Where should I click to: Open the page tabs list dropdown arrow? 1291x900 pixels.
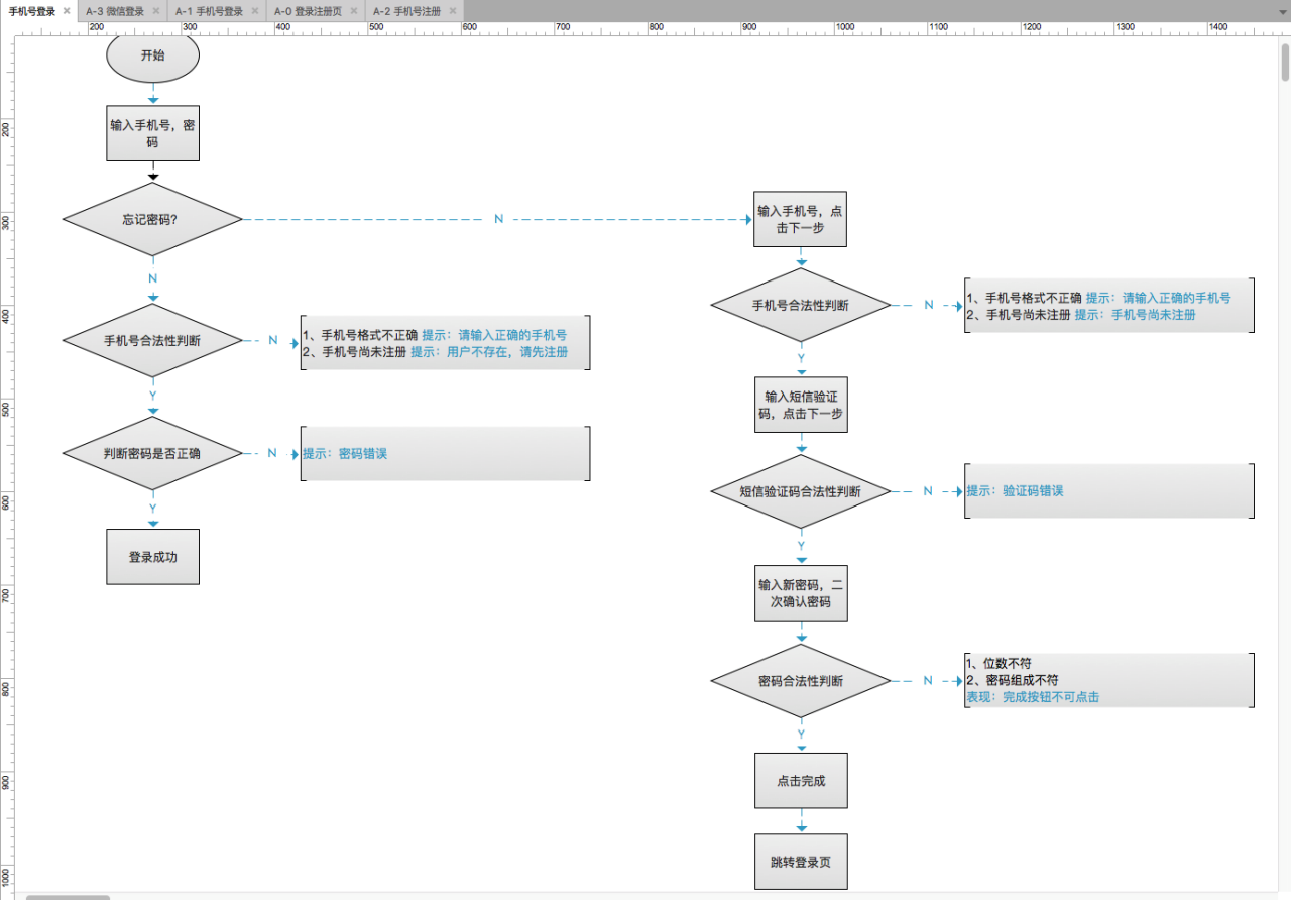click(1283, 12)
